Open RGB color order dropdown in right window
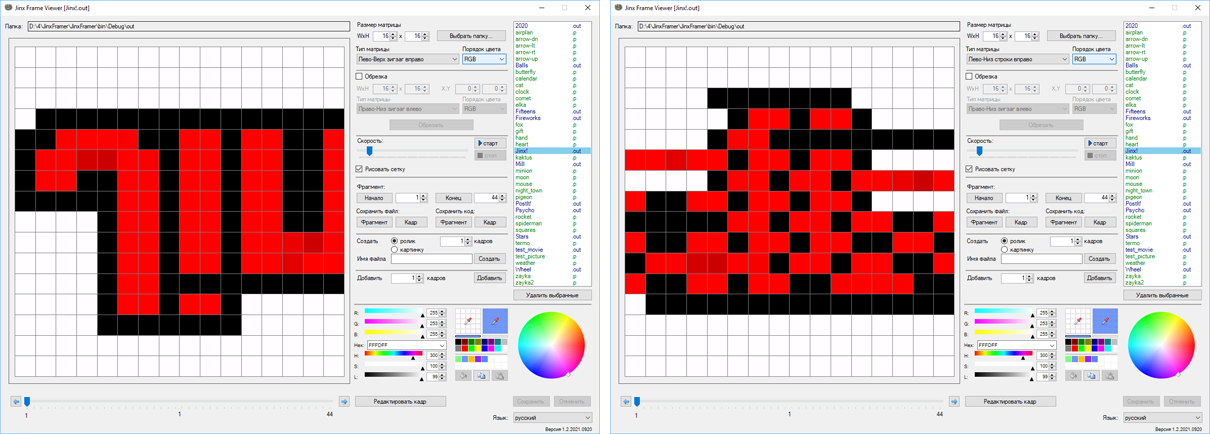Screen dimensions: 1210x434 1094,59
